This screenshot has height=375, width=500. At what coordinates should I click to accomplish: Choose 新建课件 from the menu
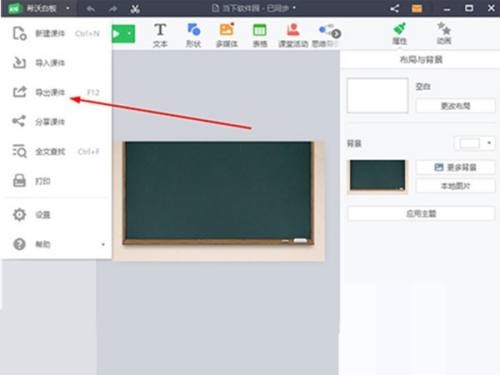[57, 33]
